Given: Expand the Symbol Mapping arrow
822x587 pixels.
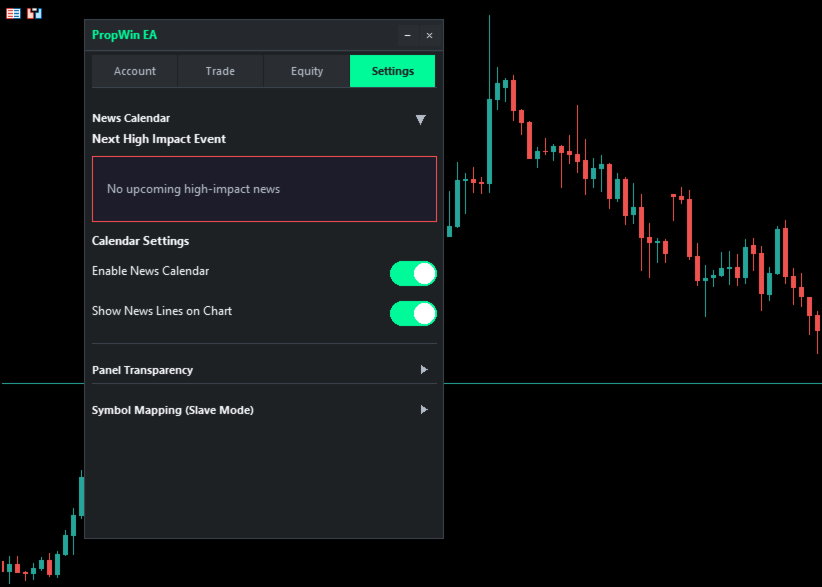Looking at the screenshot, I should [424, 410].
